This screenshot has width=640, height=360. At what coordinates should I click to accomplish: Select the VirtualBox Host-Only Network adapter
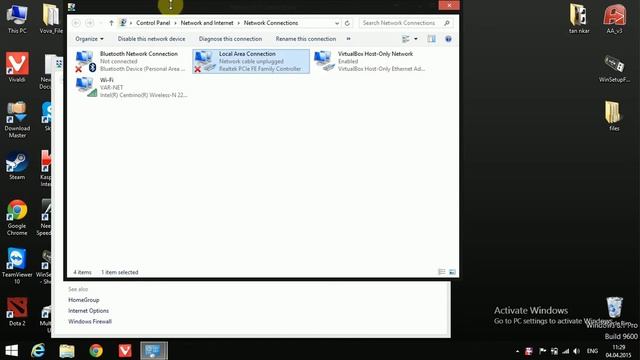pos(369,61)
